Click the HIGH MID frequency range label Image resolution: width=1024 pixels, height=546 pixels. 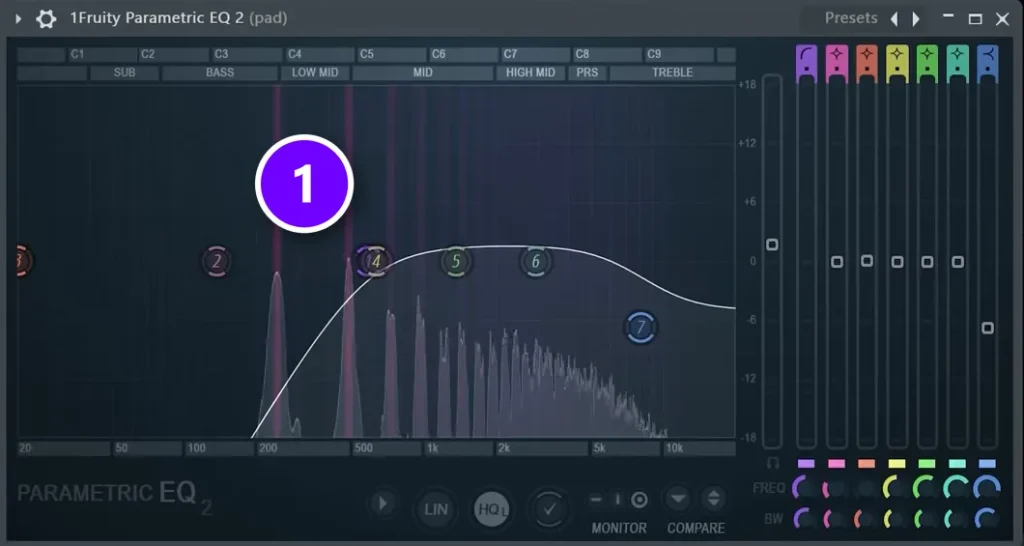point(530,72)
